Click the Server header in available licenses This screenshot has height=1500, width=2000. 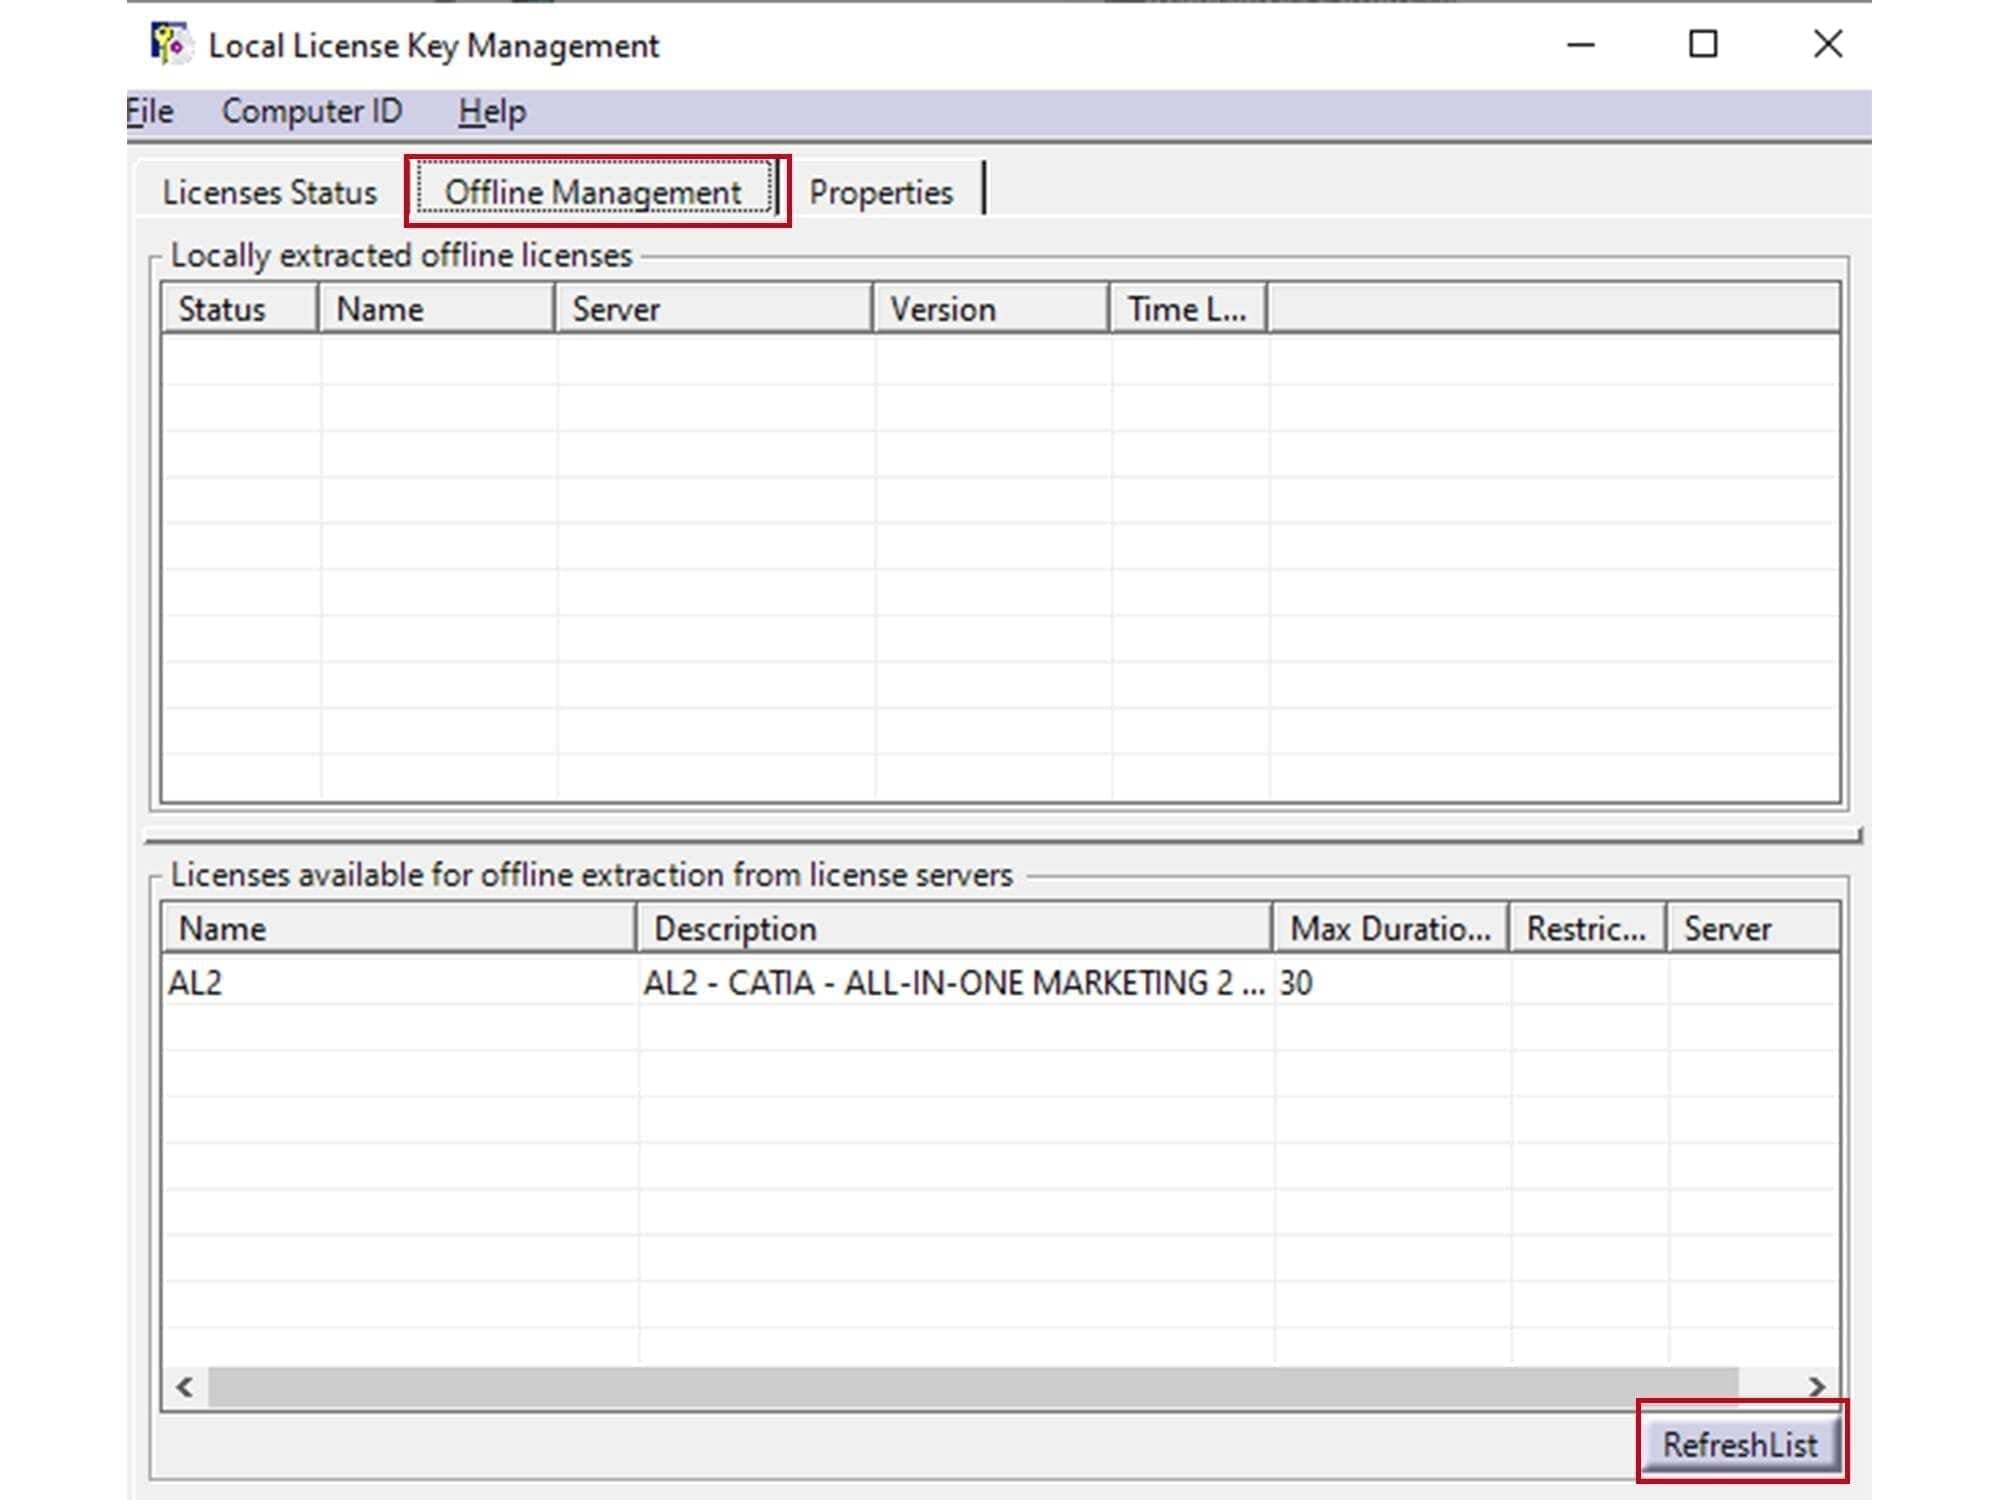click(1753, 928)
